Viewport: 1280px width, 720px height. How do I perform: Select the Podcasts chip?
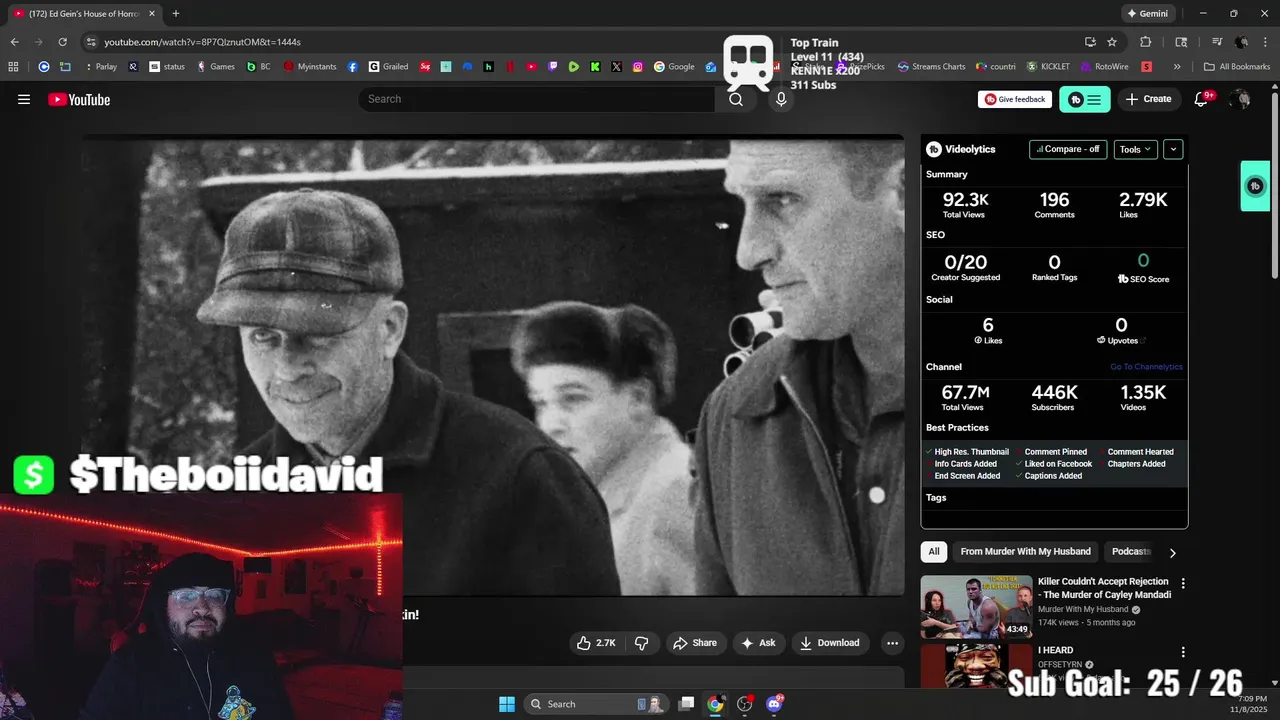click(1131, 551)
